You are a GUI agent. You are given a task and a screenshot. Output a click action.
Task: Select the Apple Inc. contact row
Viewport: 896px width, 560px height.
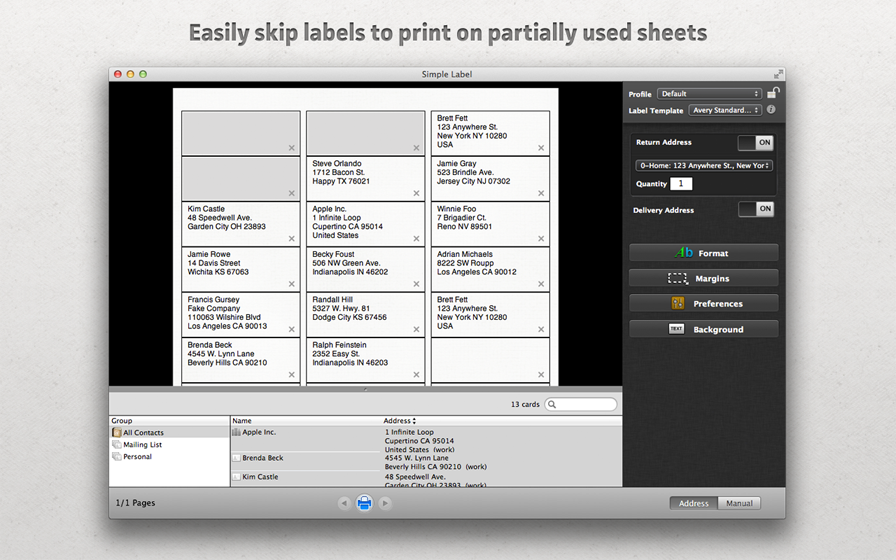point(426,441)
